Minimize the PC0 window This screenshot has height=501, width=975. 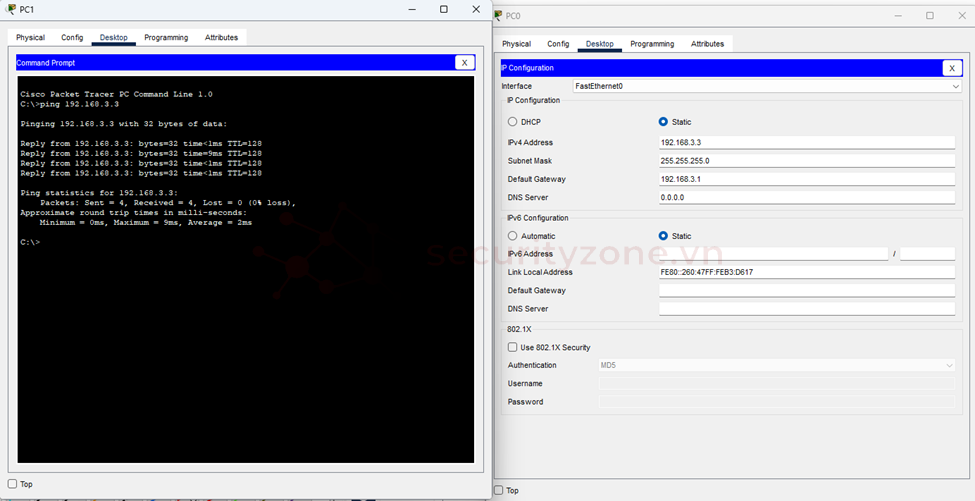(899, 16)
